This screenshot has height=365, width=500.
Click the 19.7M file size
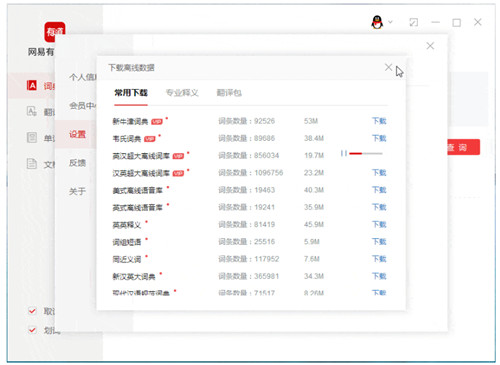[x=314, y=155]
